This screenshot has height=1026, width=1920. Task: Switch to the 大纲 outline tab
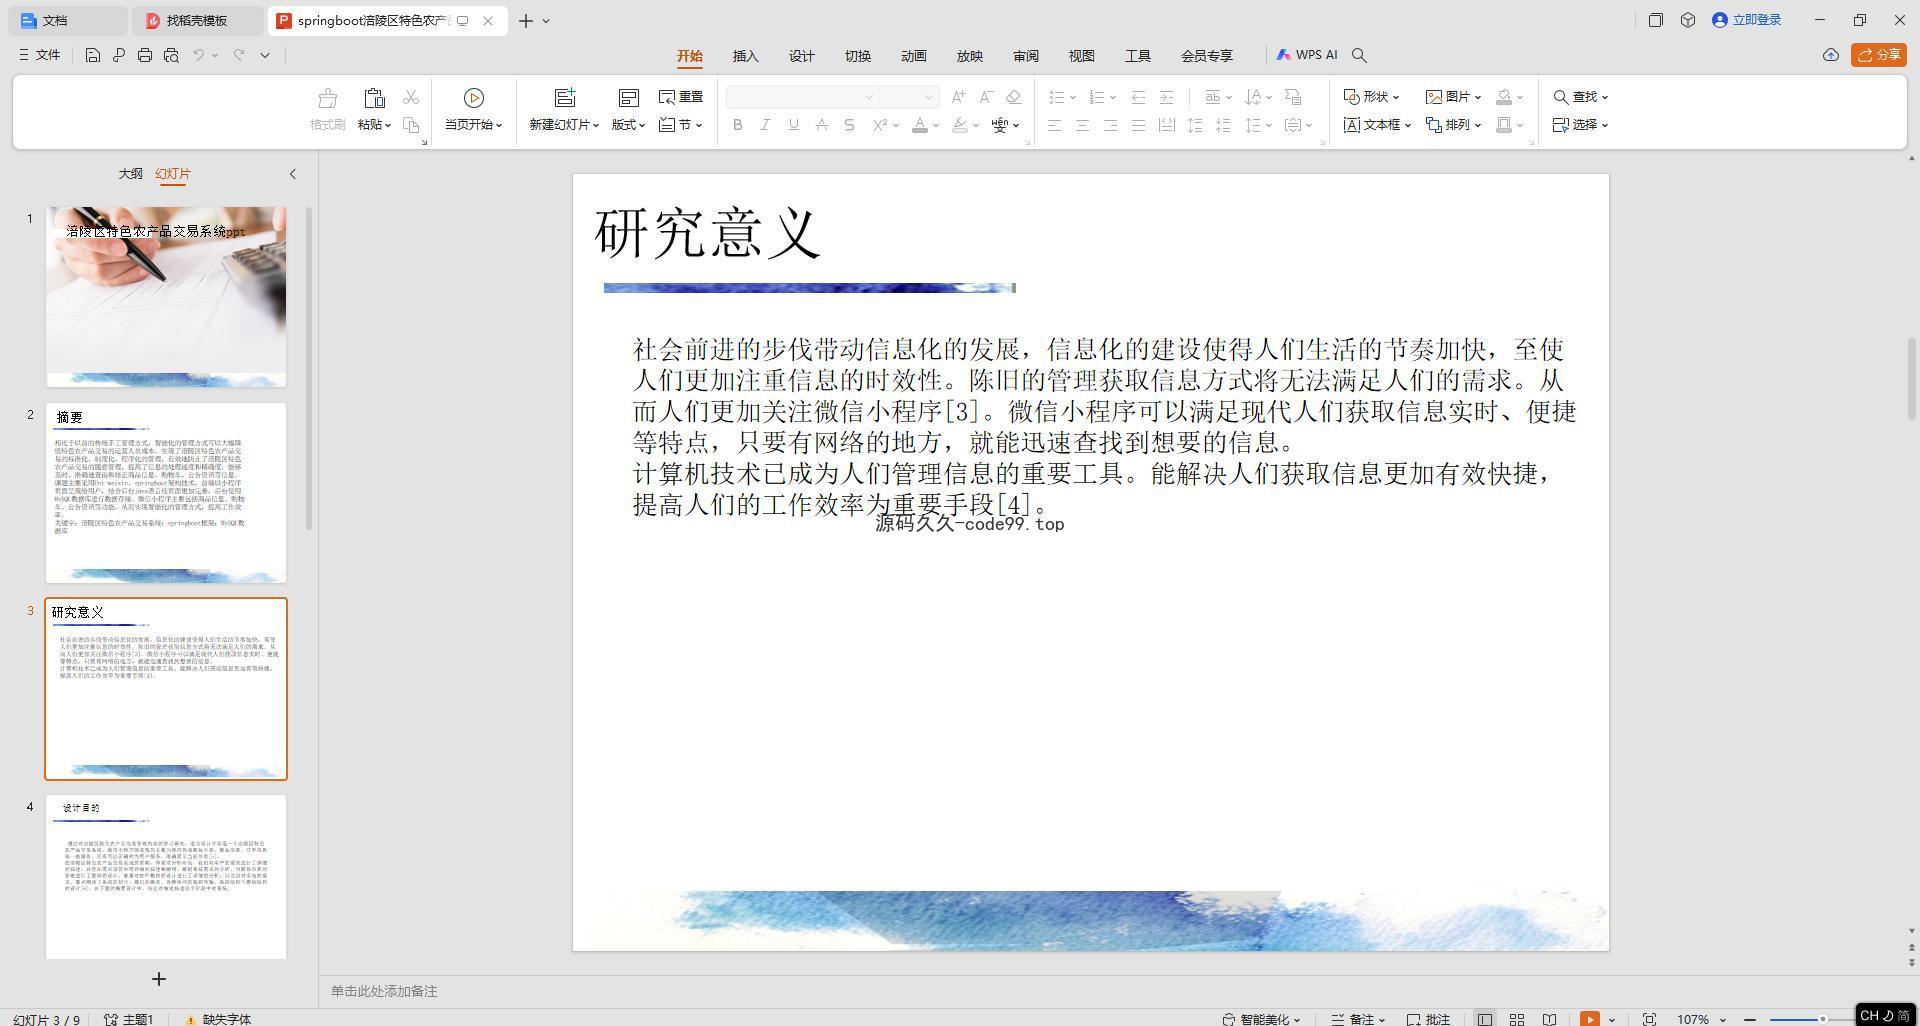(130, 174)
